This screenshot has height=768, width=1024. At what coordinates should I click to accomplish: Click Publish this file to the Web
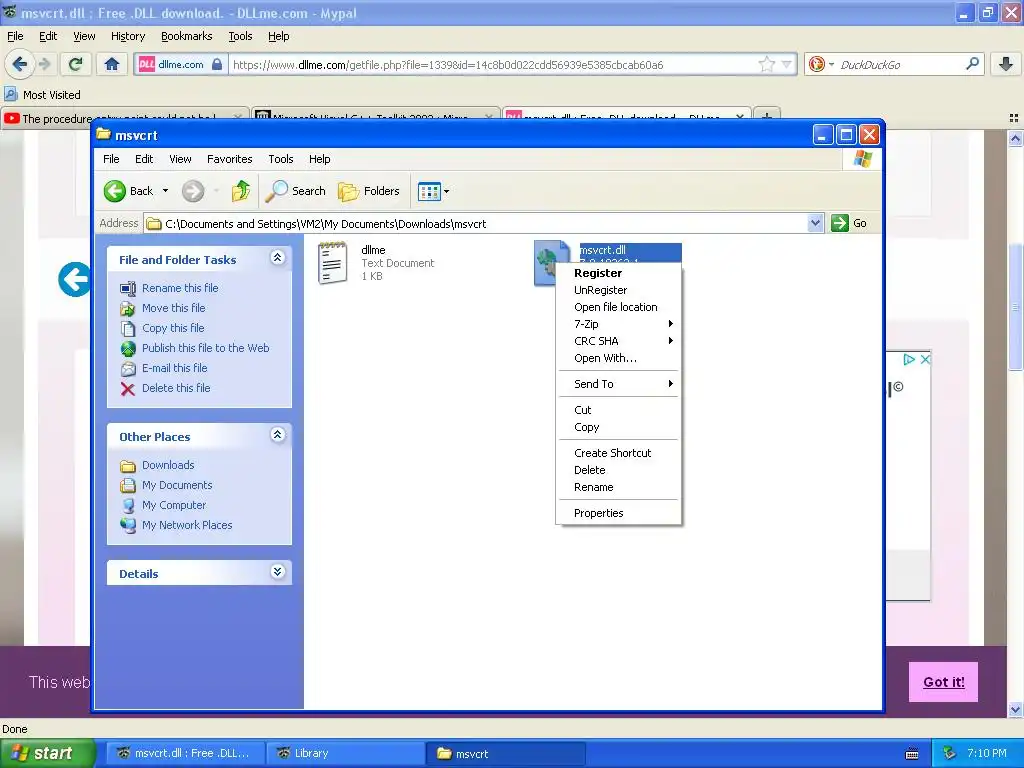point(206,348)
